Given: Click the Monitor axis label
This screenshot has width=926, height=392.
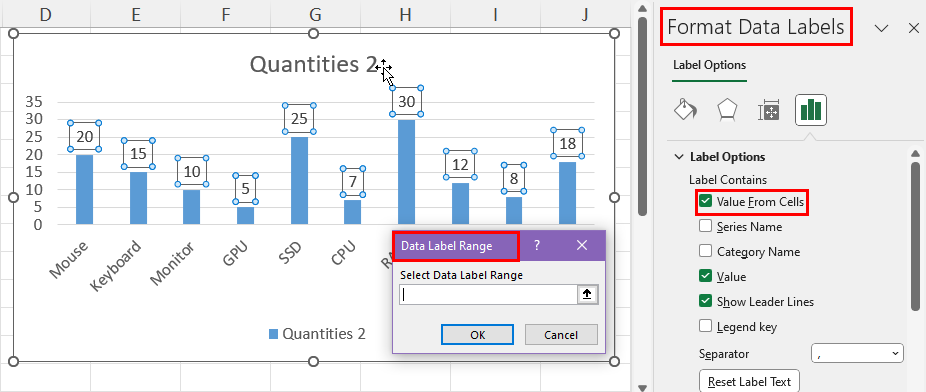Looking at the screenshot, I should 172,263.
